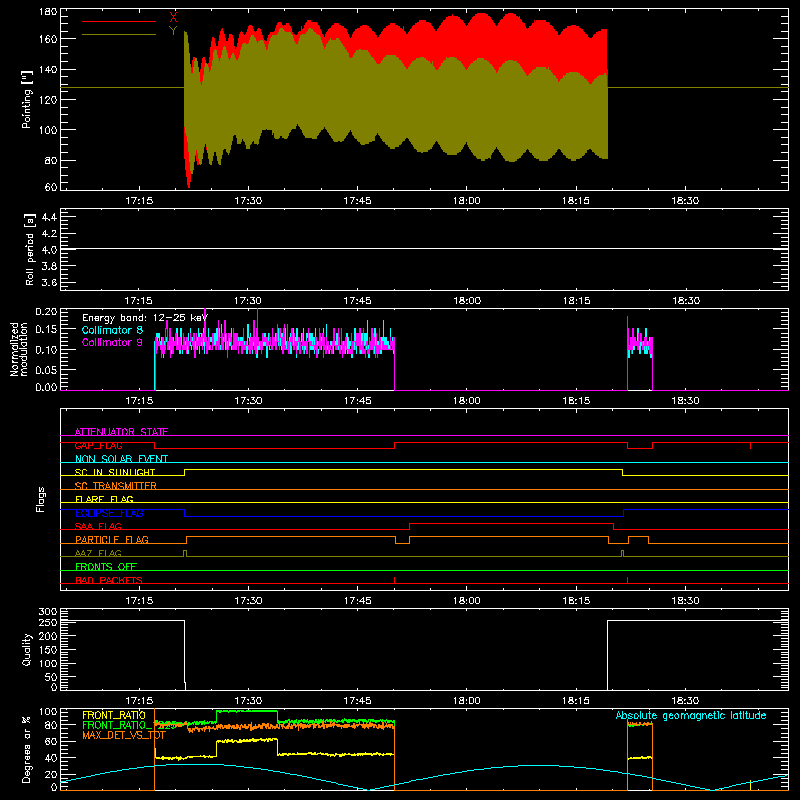
Task: Click 18:30 tick under the Roll period plot
Action: (685, 301)
